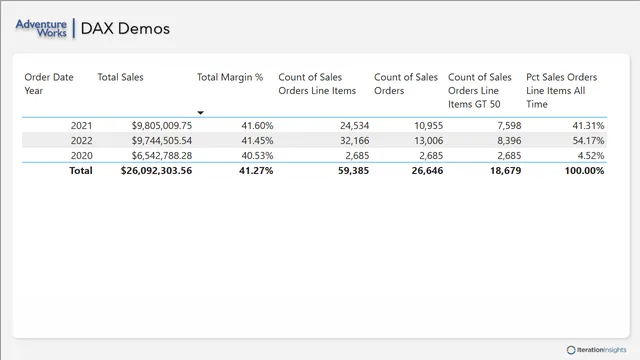Sort by Count of Sales Orders Line Items header

pos(317,84)
